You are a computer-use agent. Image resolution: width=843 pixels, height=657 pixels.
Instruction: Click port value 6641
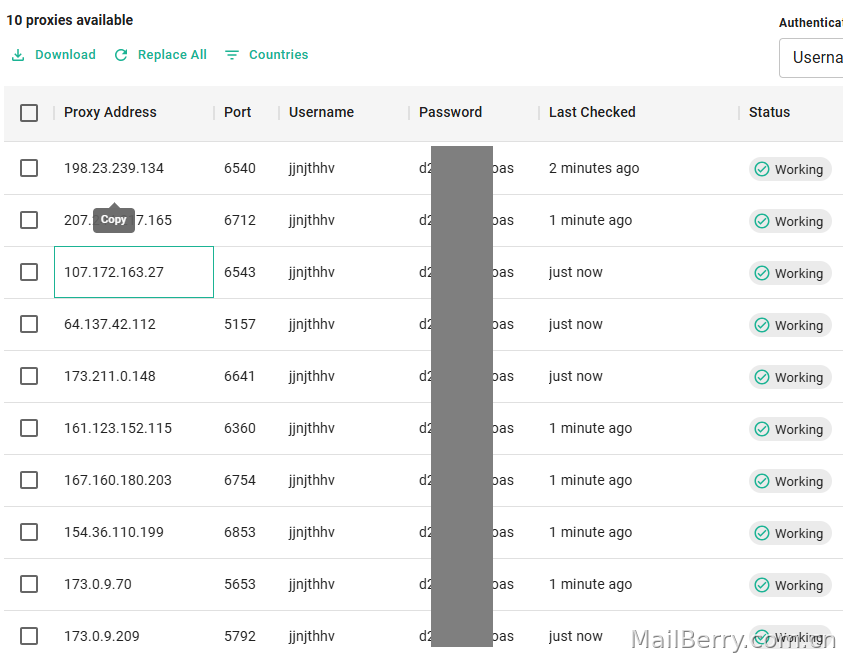[240, 376]
